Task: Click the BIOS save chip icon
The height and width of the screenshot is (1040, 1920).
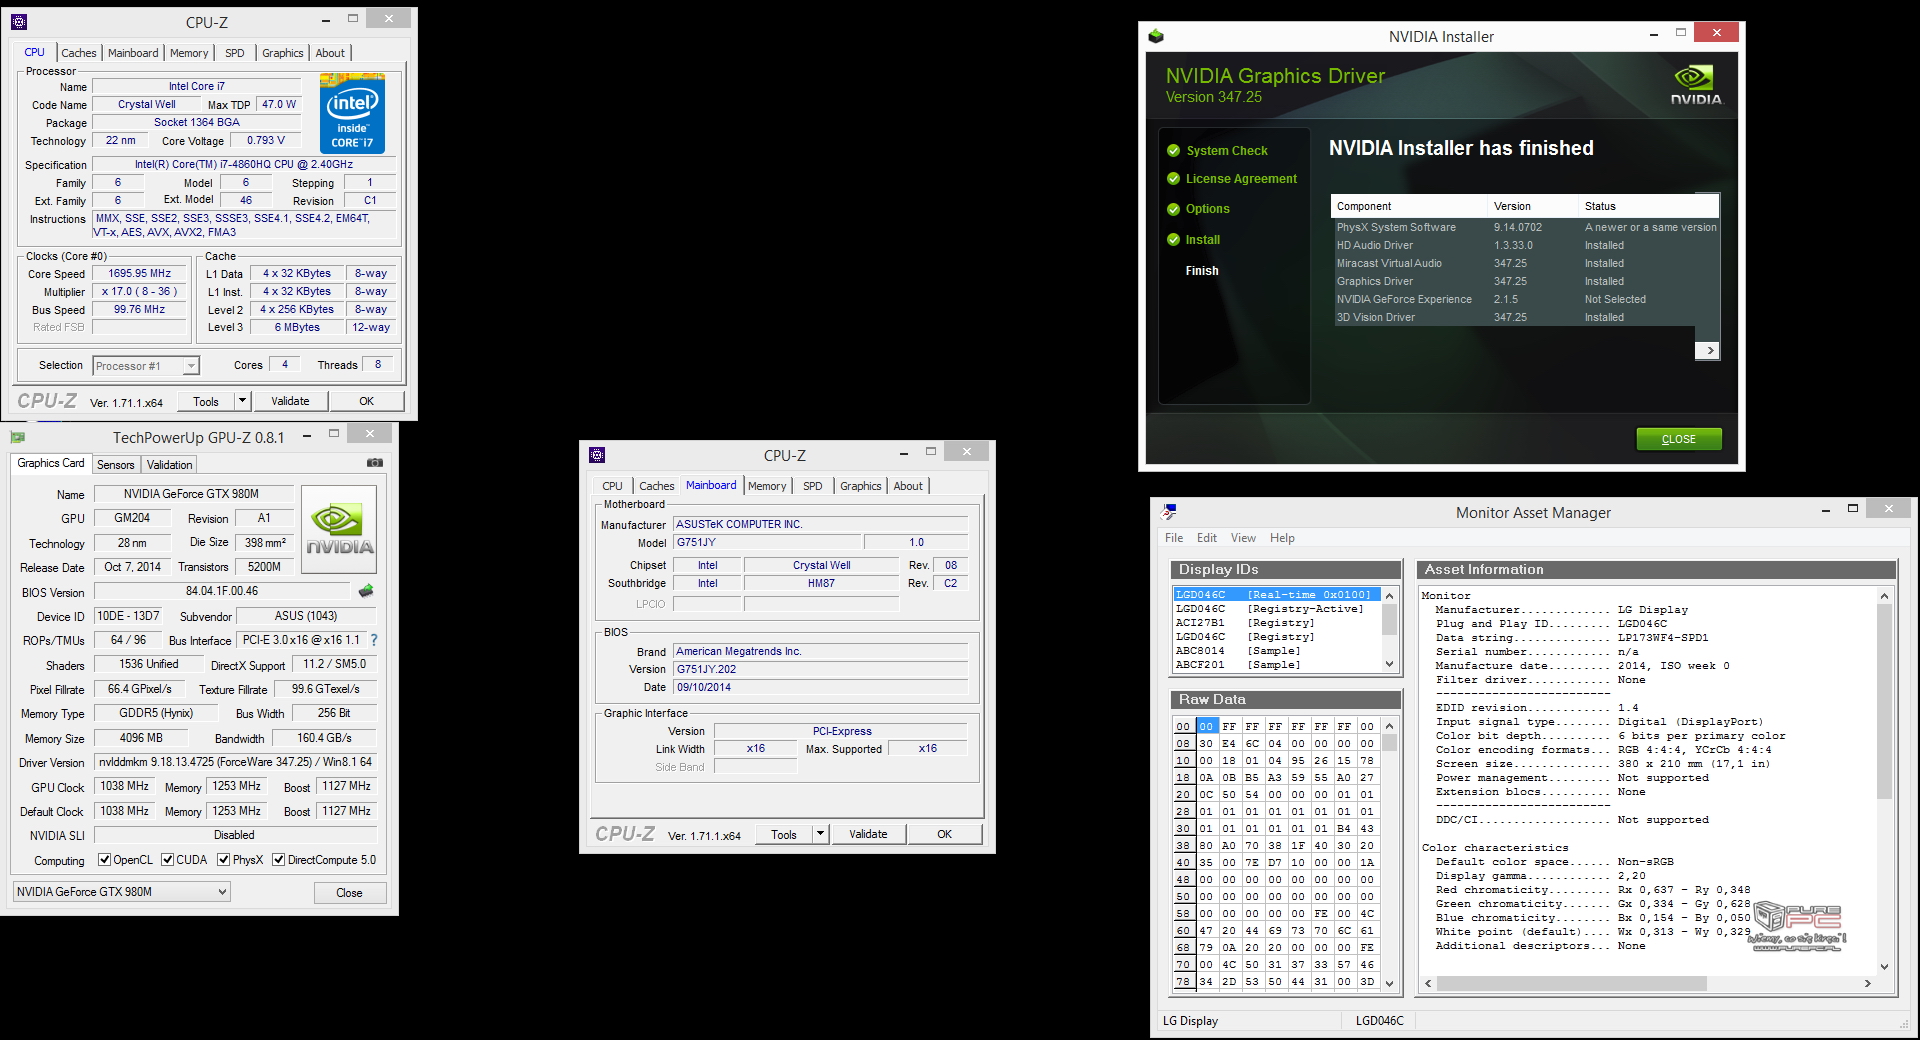Action: coord(366,591)
